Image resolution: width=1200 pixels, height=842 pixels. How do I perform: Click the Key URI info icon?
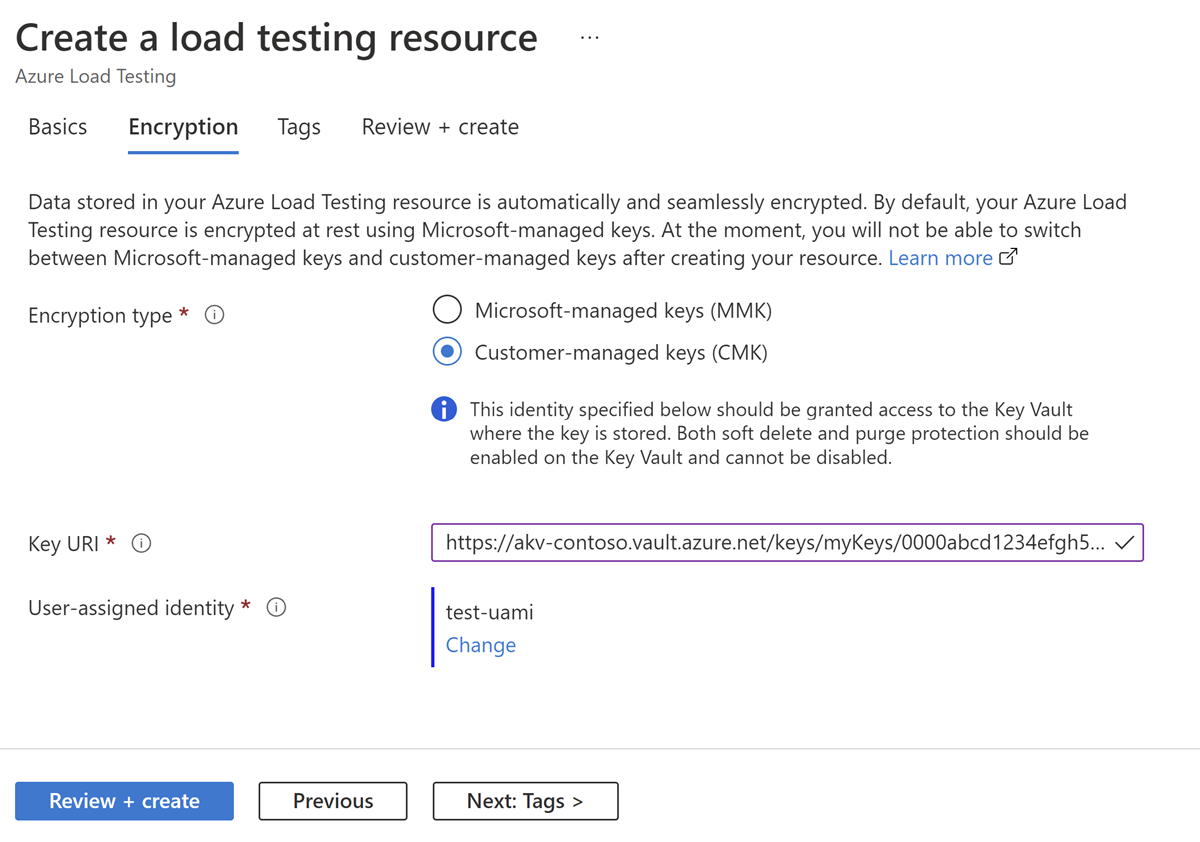tap(141, 543)
